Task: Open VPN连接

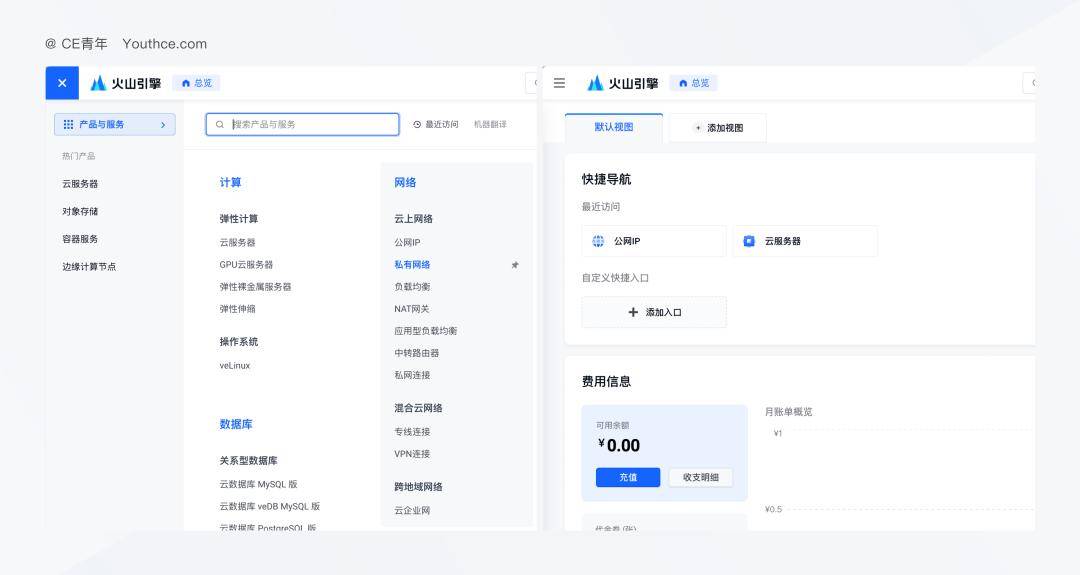Action: [x=412, y=454]
